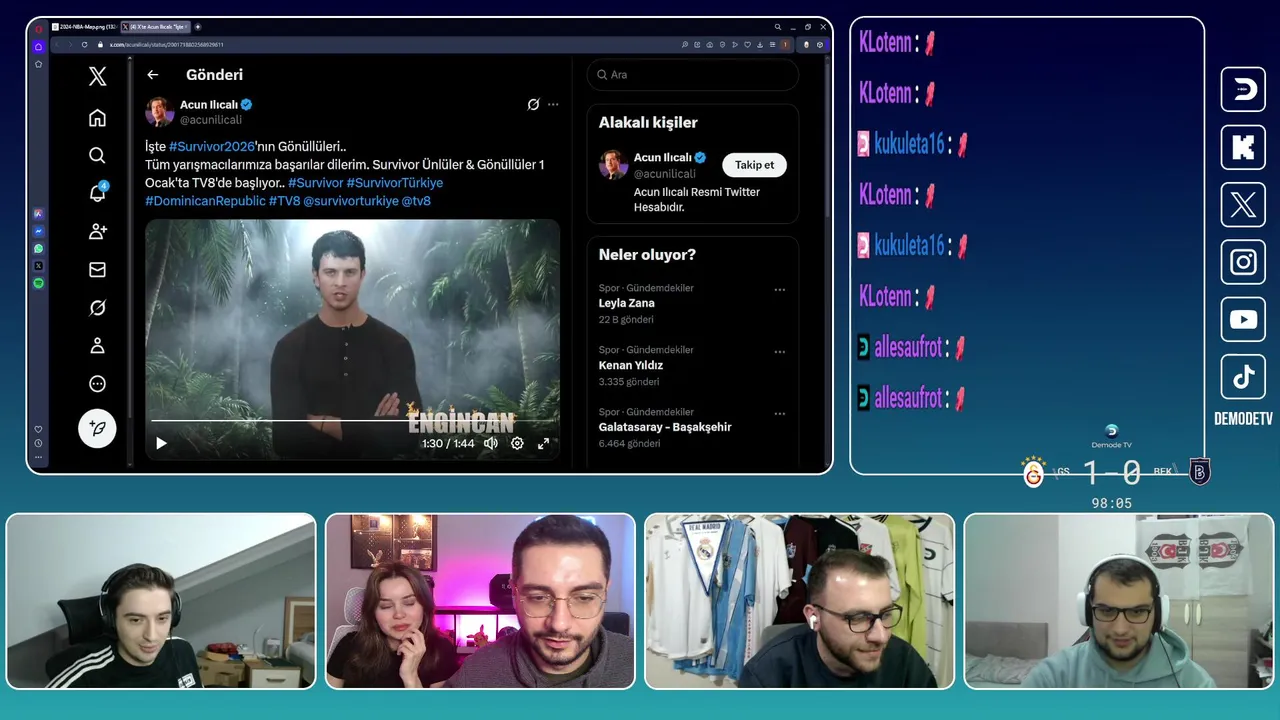The width and height of the screenshot is (1280, 720).
Task: Open the Follow people icon in sidebar
Action: (x=97, y=231)
